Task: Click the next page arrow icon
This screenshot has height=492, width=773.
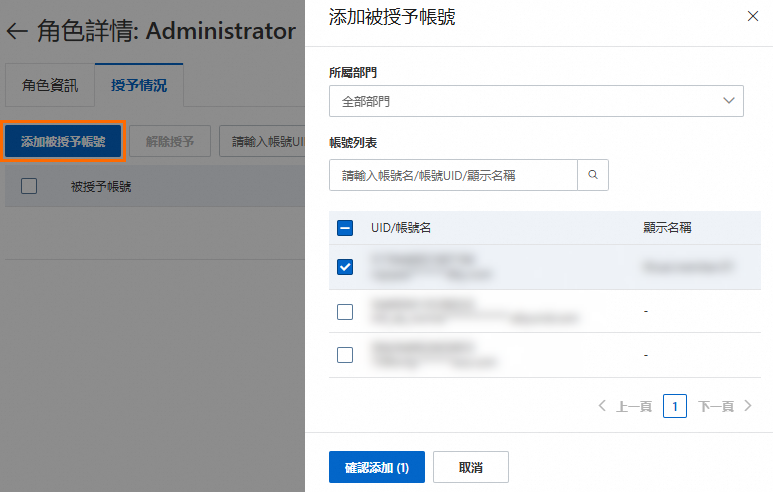Action: 748,406
